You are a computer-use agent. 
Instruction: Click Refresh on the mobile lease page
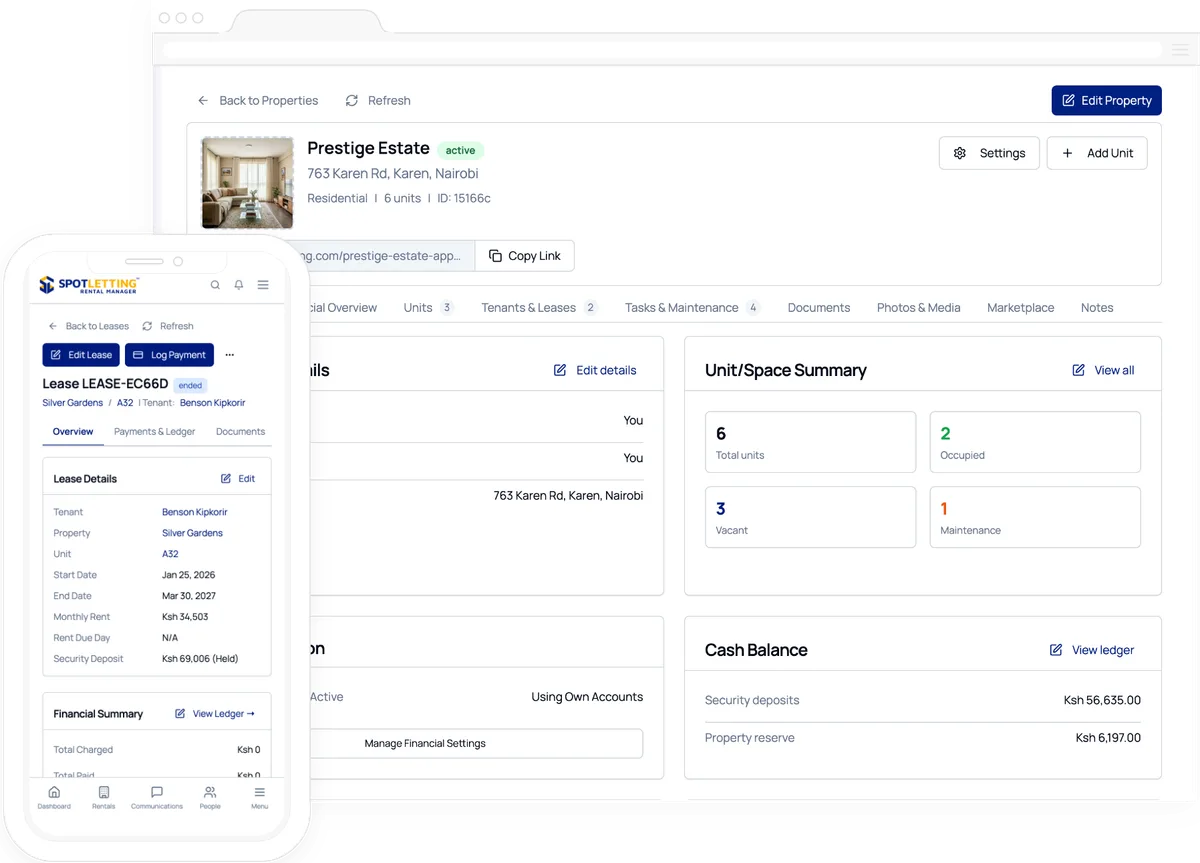tap(168, 326)
